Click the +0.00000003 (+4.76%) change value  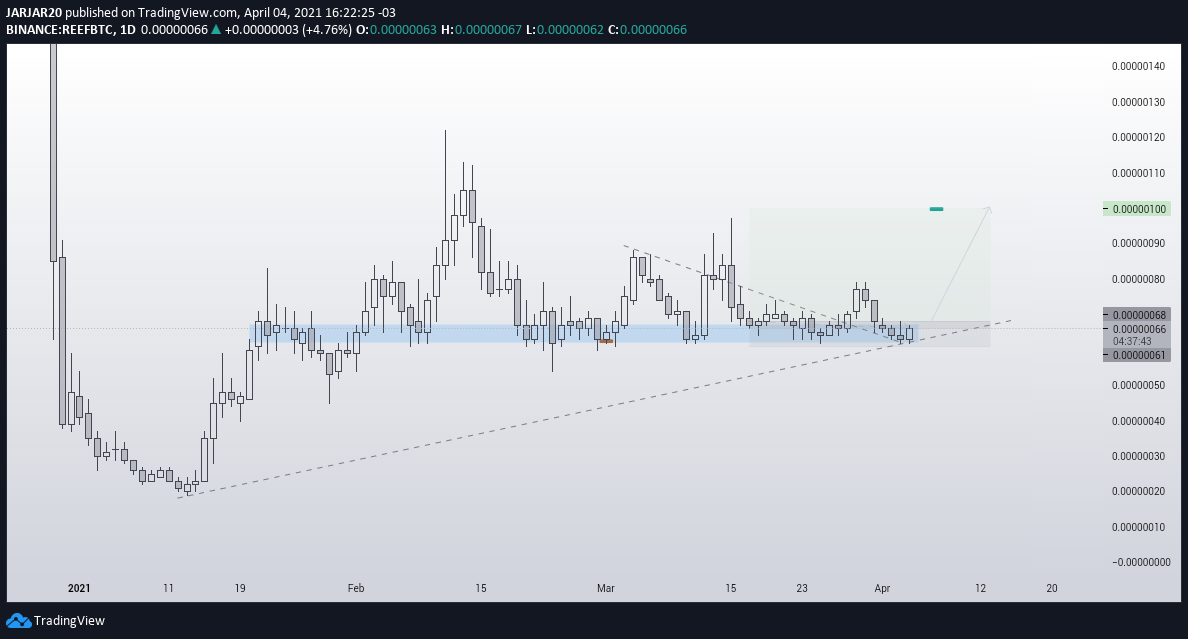289,30
